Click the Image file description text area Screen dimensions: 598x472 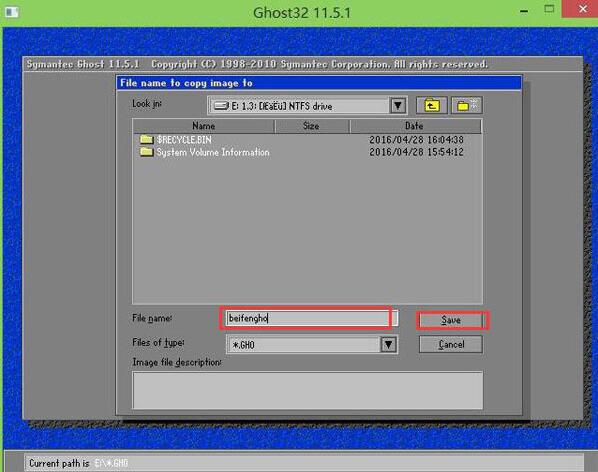click(x=307, y=390)
